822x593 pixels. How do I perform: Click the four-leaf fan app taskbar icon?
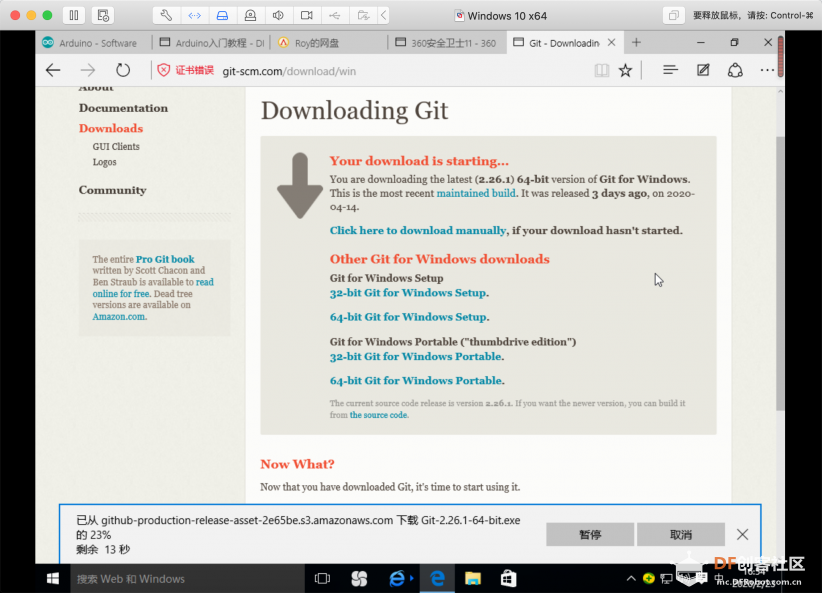(360, 578)
